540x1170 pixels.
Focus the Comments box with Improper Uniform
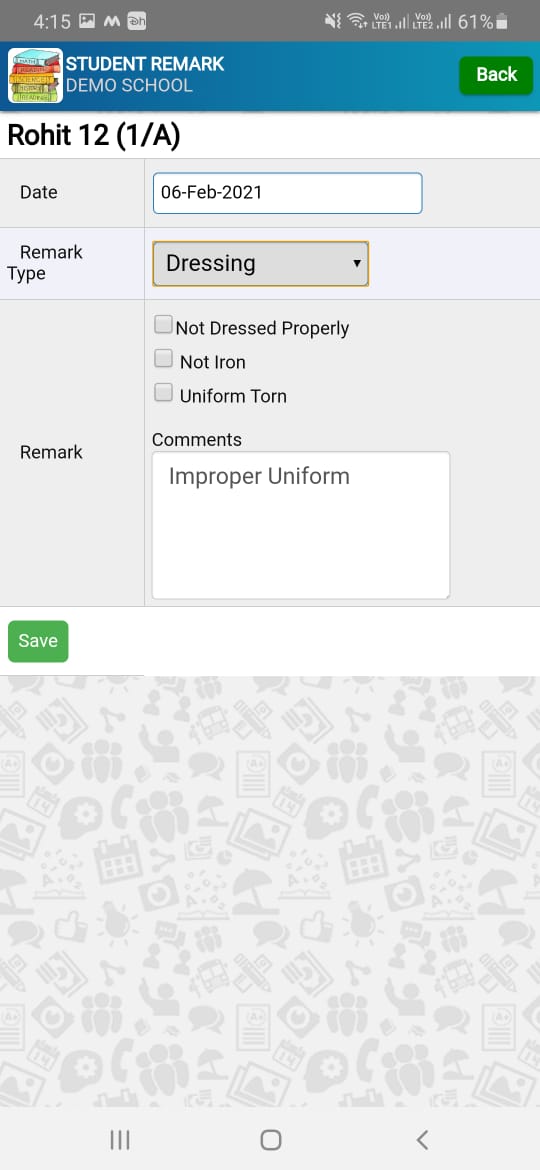[301, 525]
